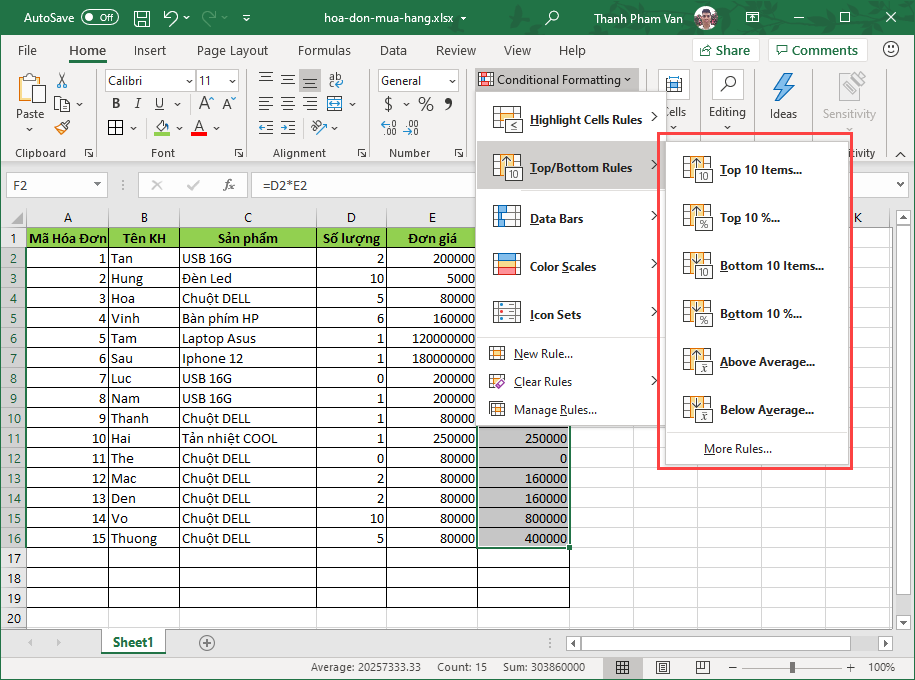Open the Ideas lightning bolt icon
Screen dimensions: 915x680
(x=783, y=88)
